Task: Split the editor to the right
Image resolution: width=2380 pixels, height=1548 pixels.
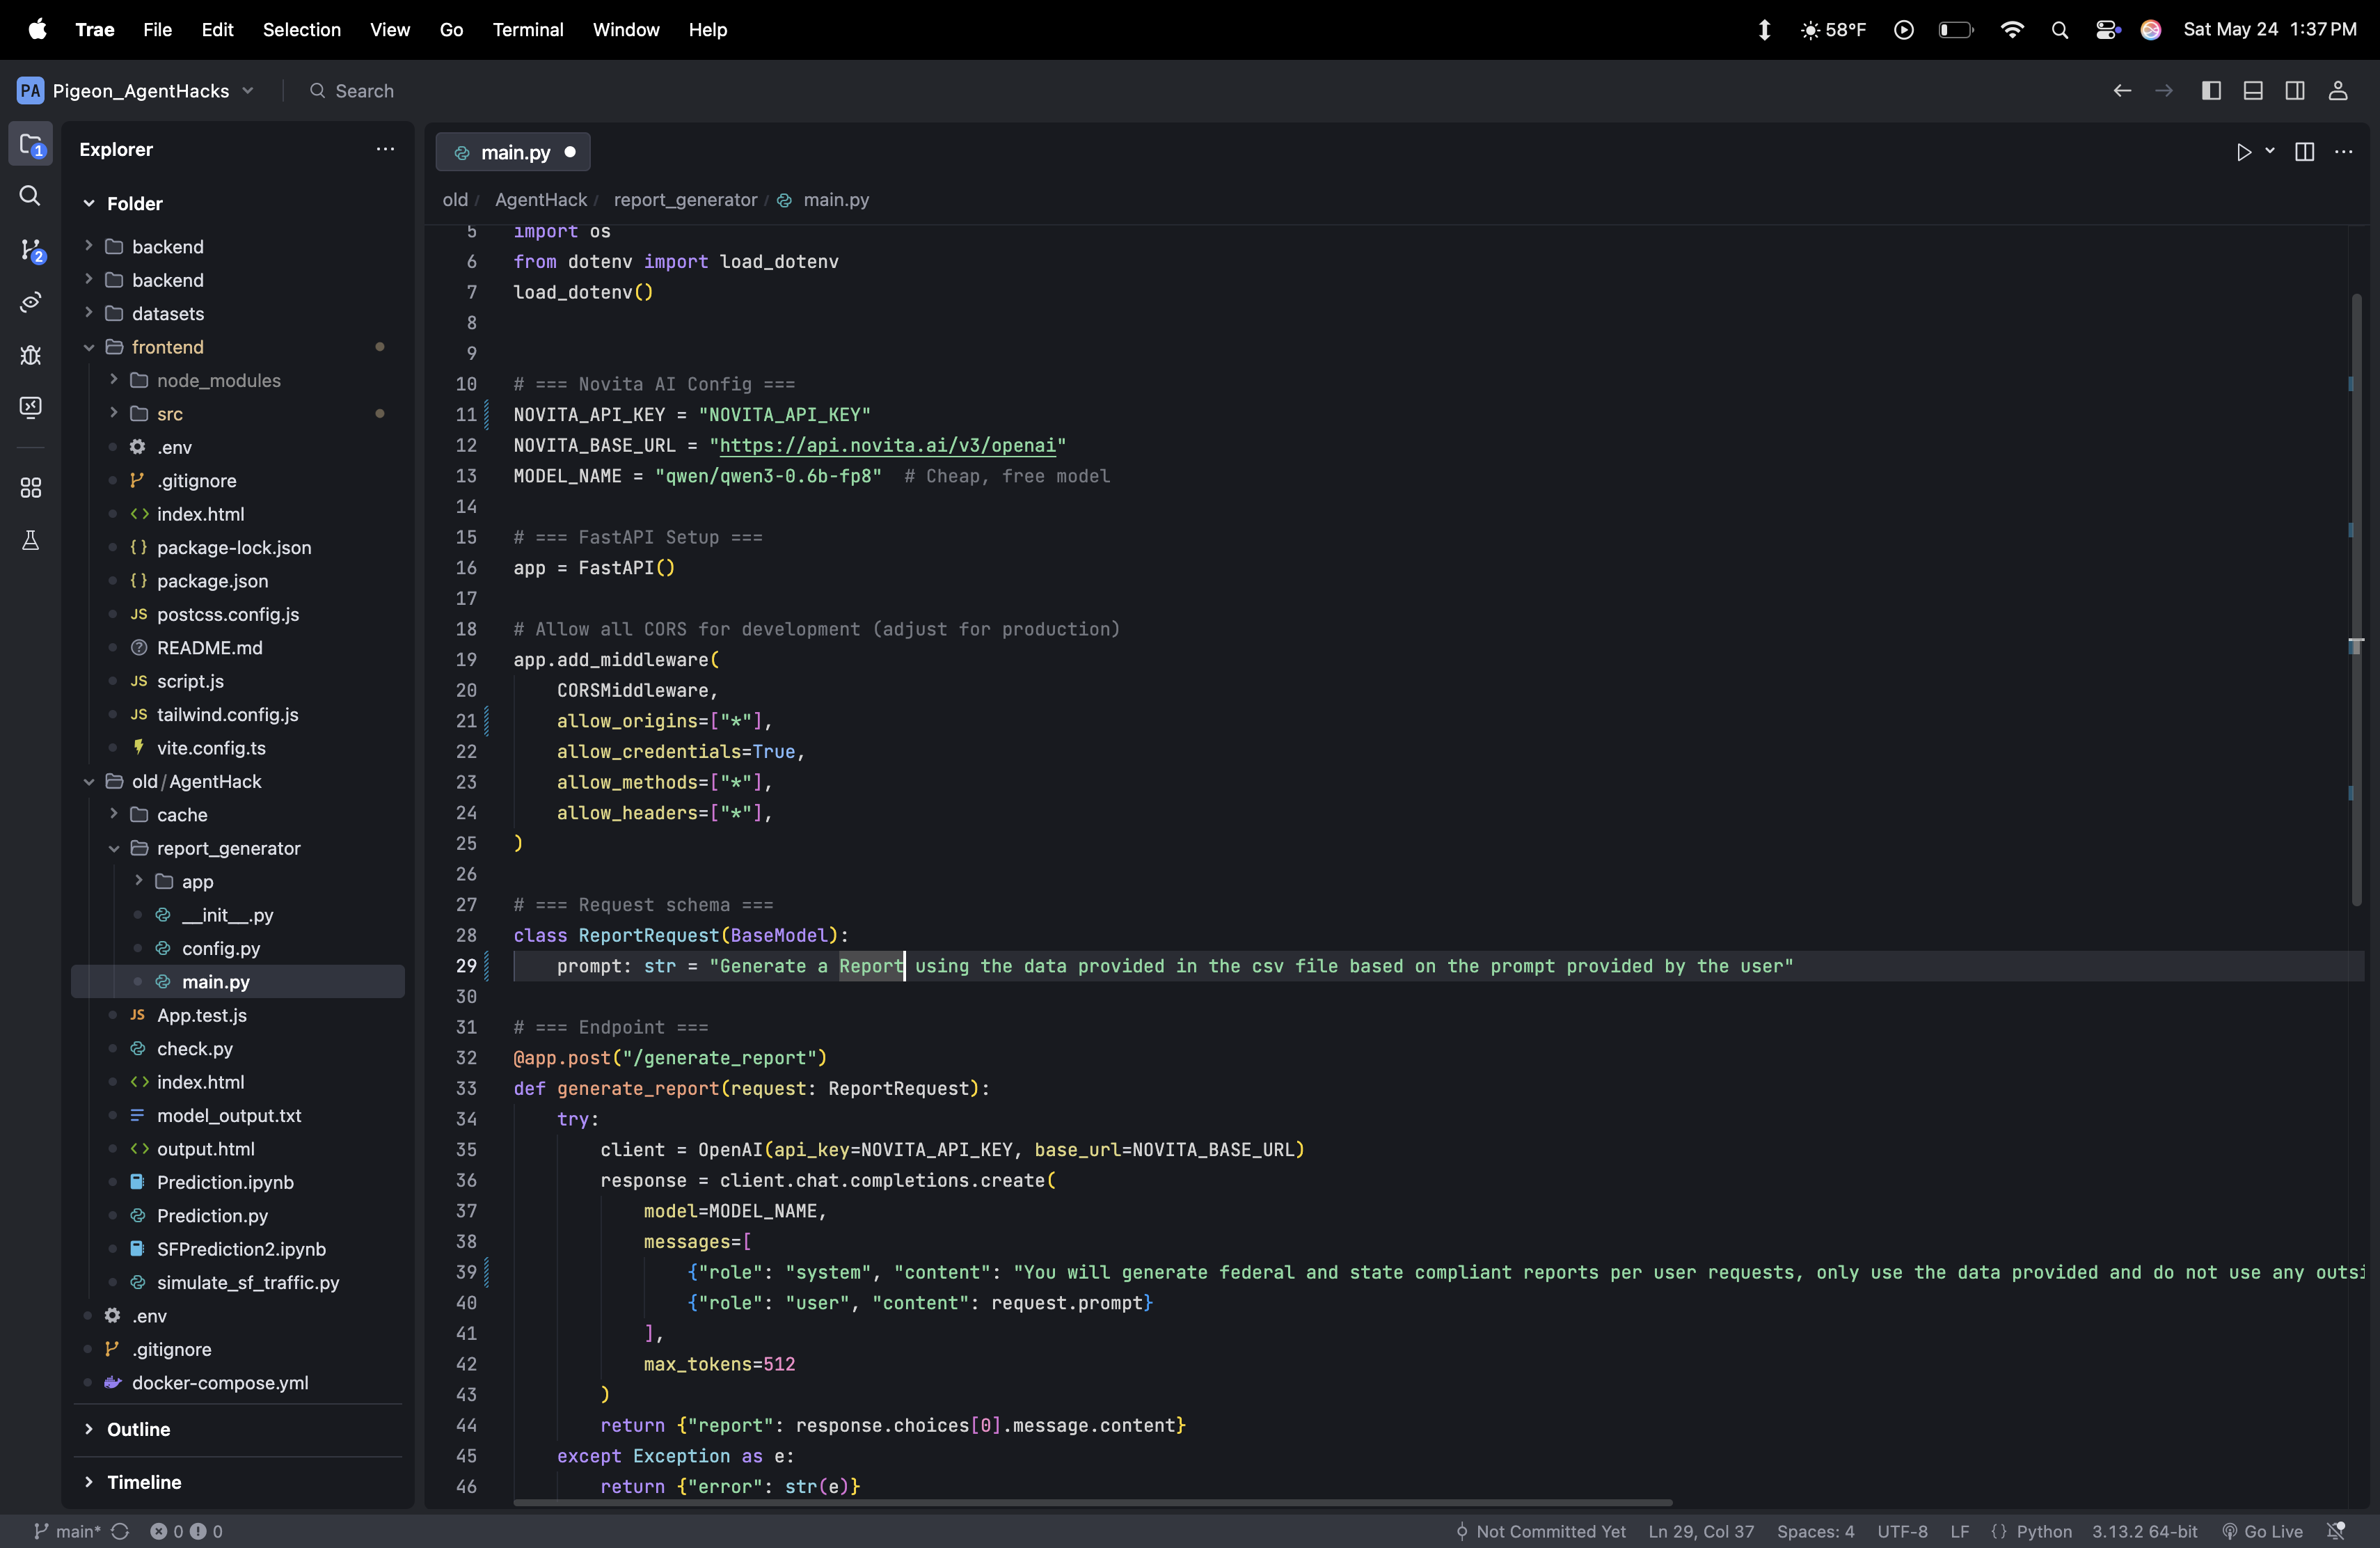Action: click(x=2304, y=152)
